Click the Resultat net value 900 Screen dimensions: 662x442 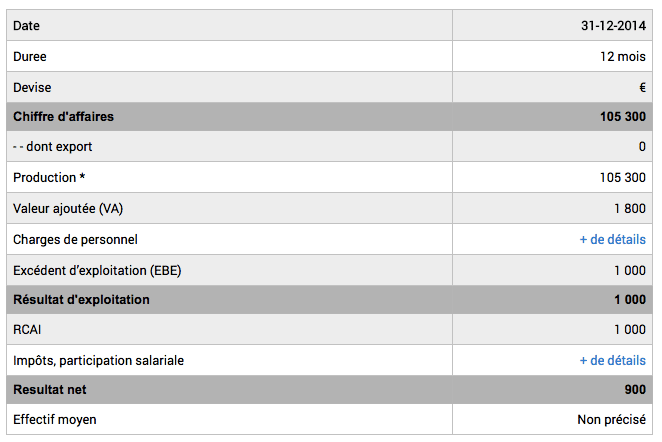[x=635, y=390]
